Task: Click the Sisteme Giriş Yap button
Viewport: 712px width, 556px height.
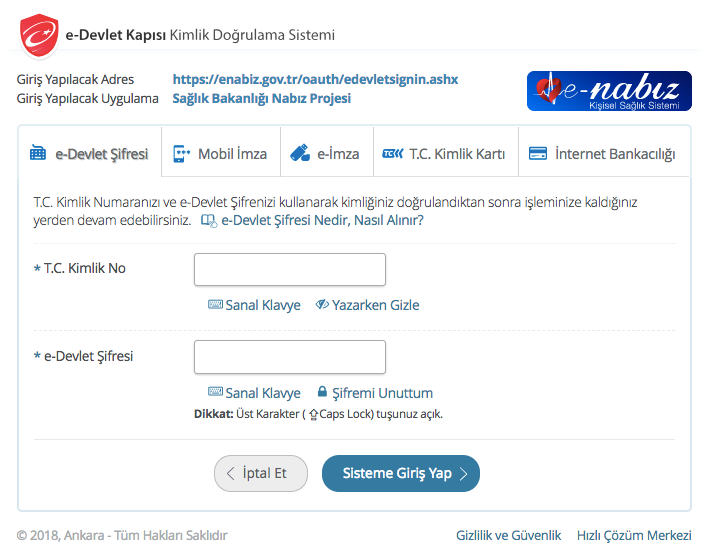Action: coord(400,474)
